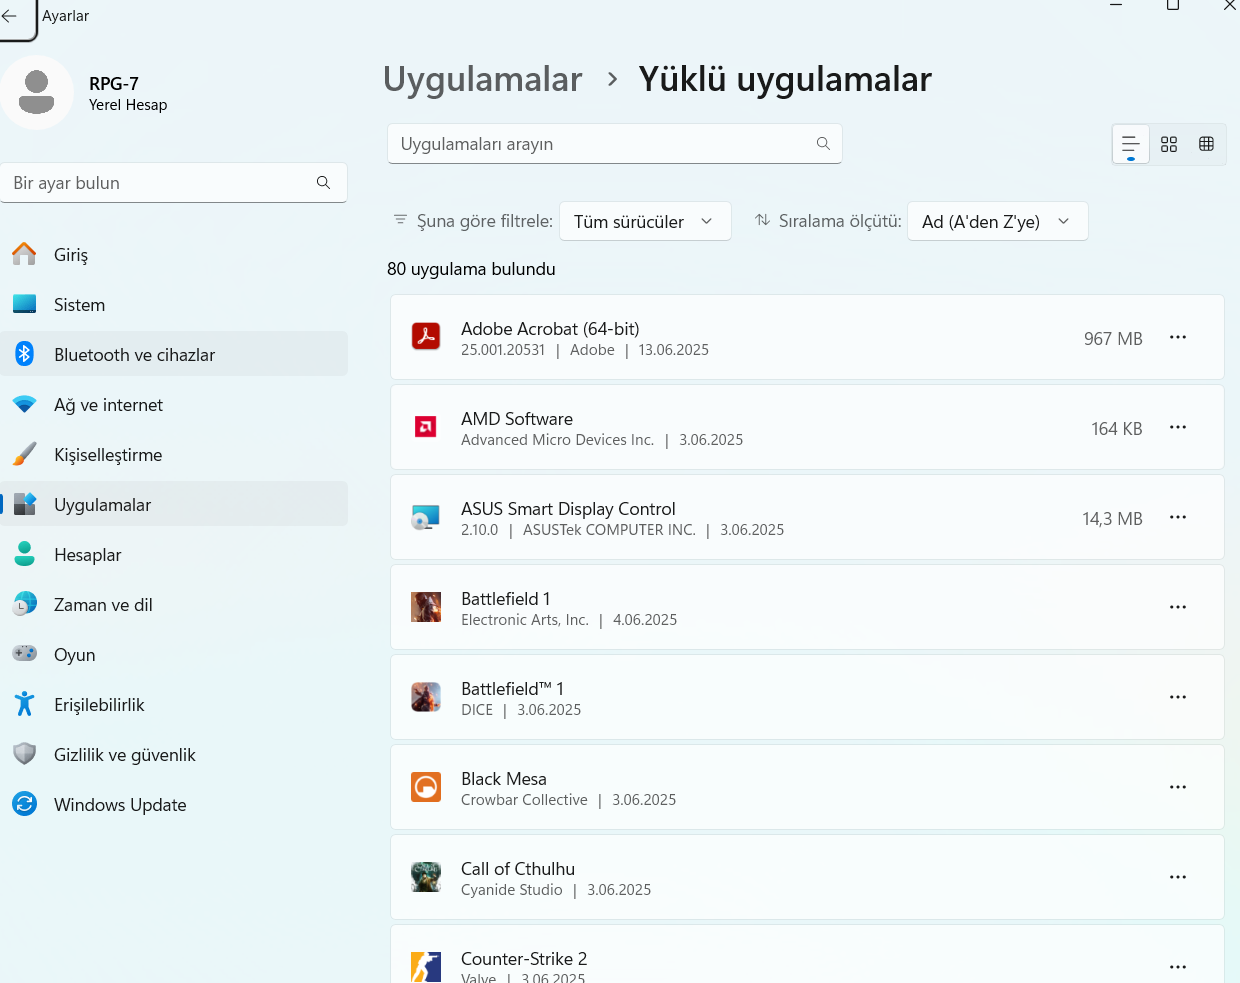Select the Black Mesa entry name

[x=504, y=778]
